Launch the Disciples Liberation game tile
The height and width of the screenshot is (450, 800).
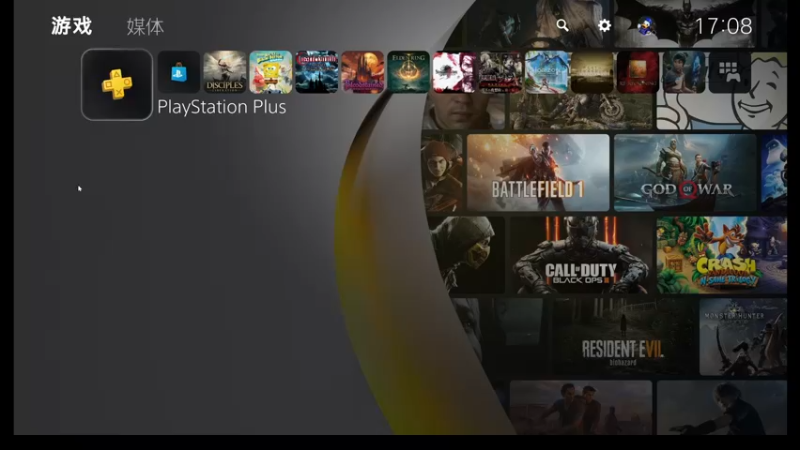pyautogui.click(x=224, y=72)
